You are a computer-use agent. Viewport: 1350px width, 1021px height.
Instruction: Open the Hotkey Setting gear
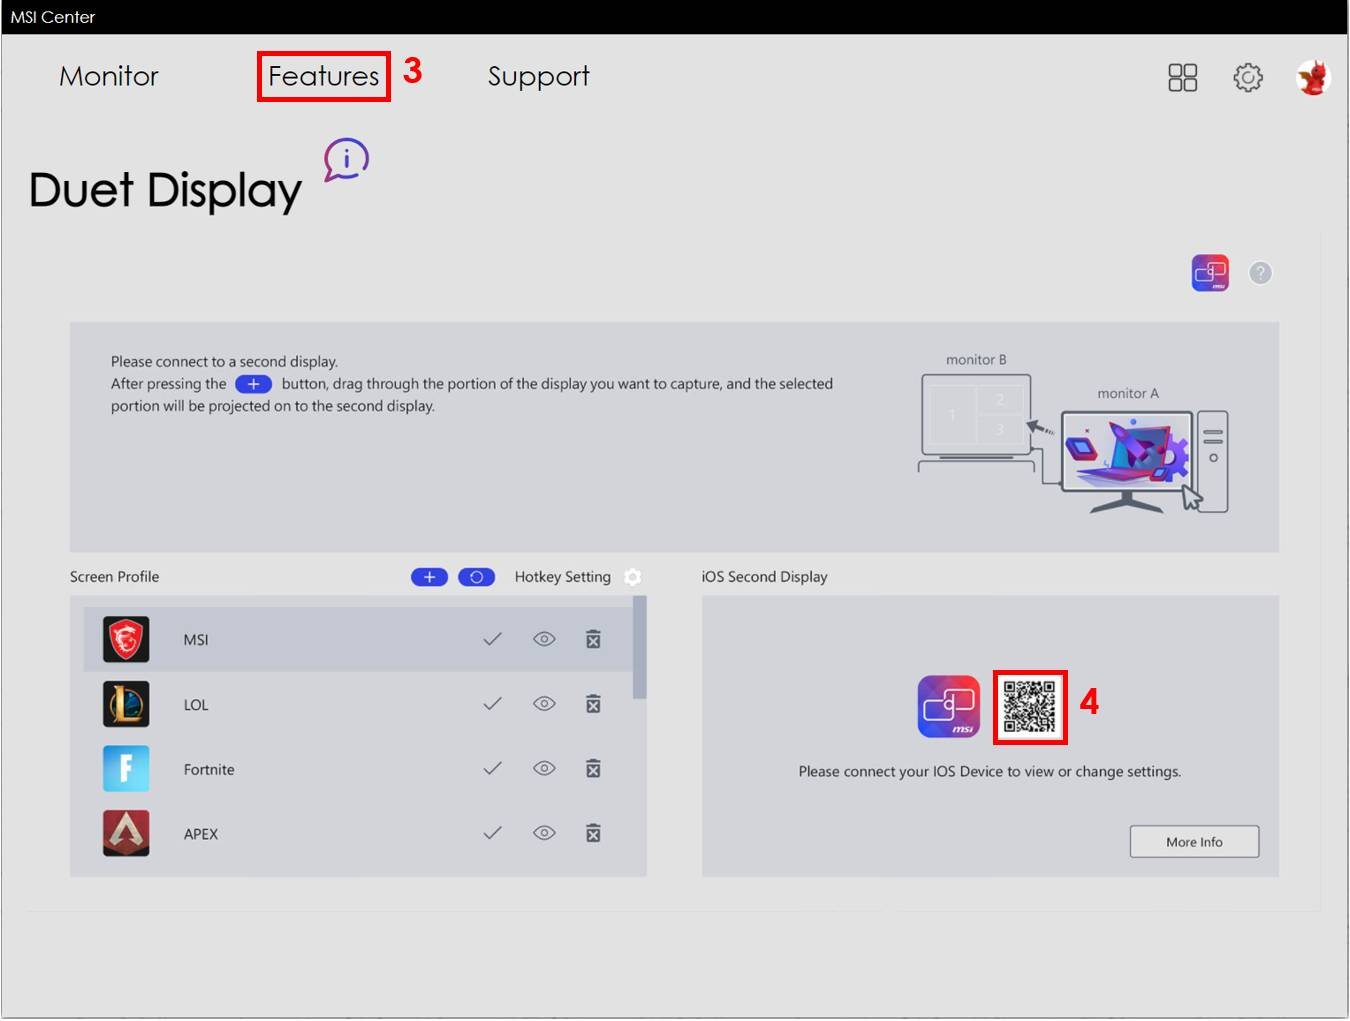[x=633, y=577]
